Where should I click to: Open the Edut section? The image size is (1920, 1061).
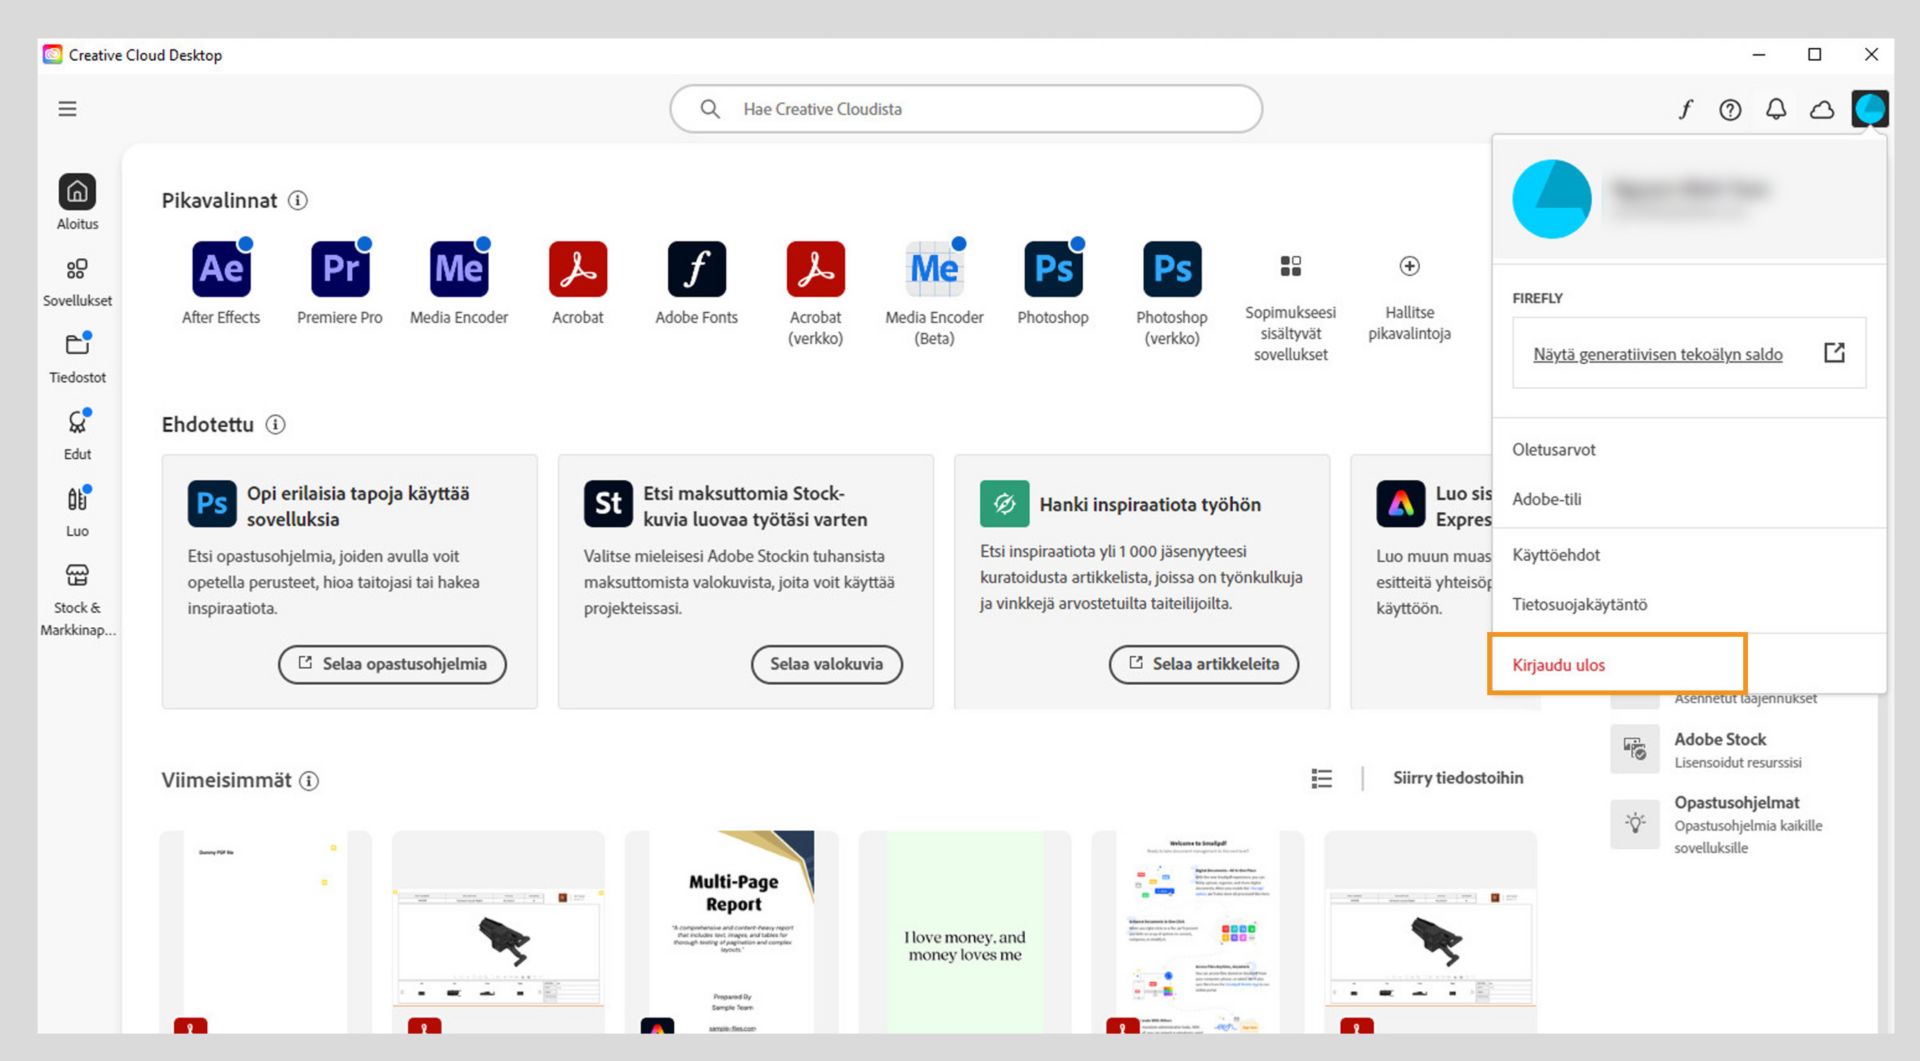click(77, 435)
